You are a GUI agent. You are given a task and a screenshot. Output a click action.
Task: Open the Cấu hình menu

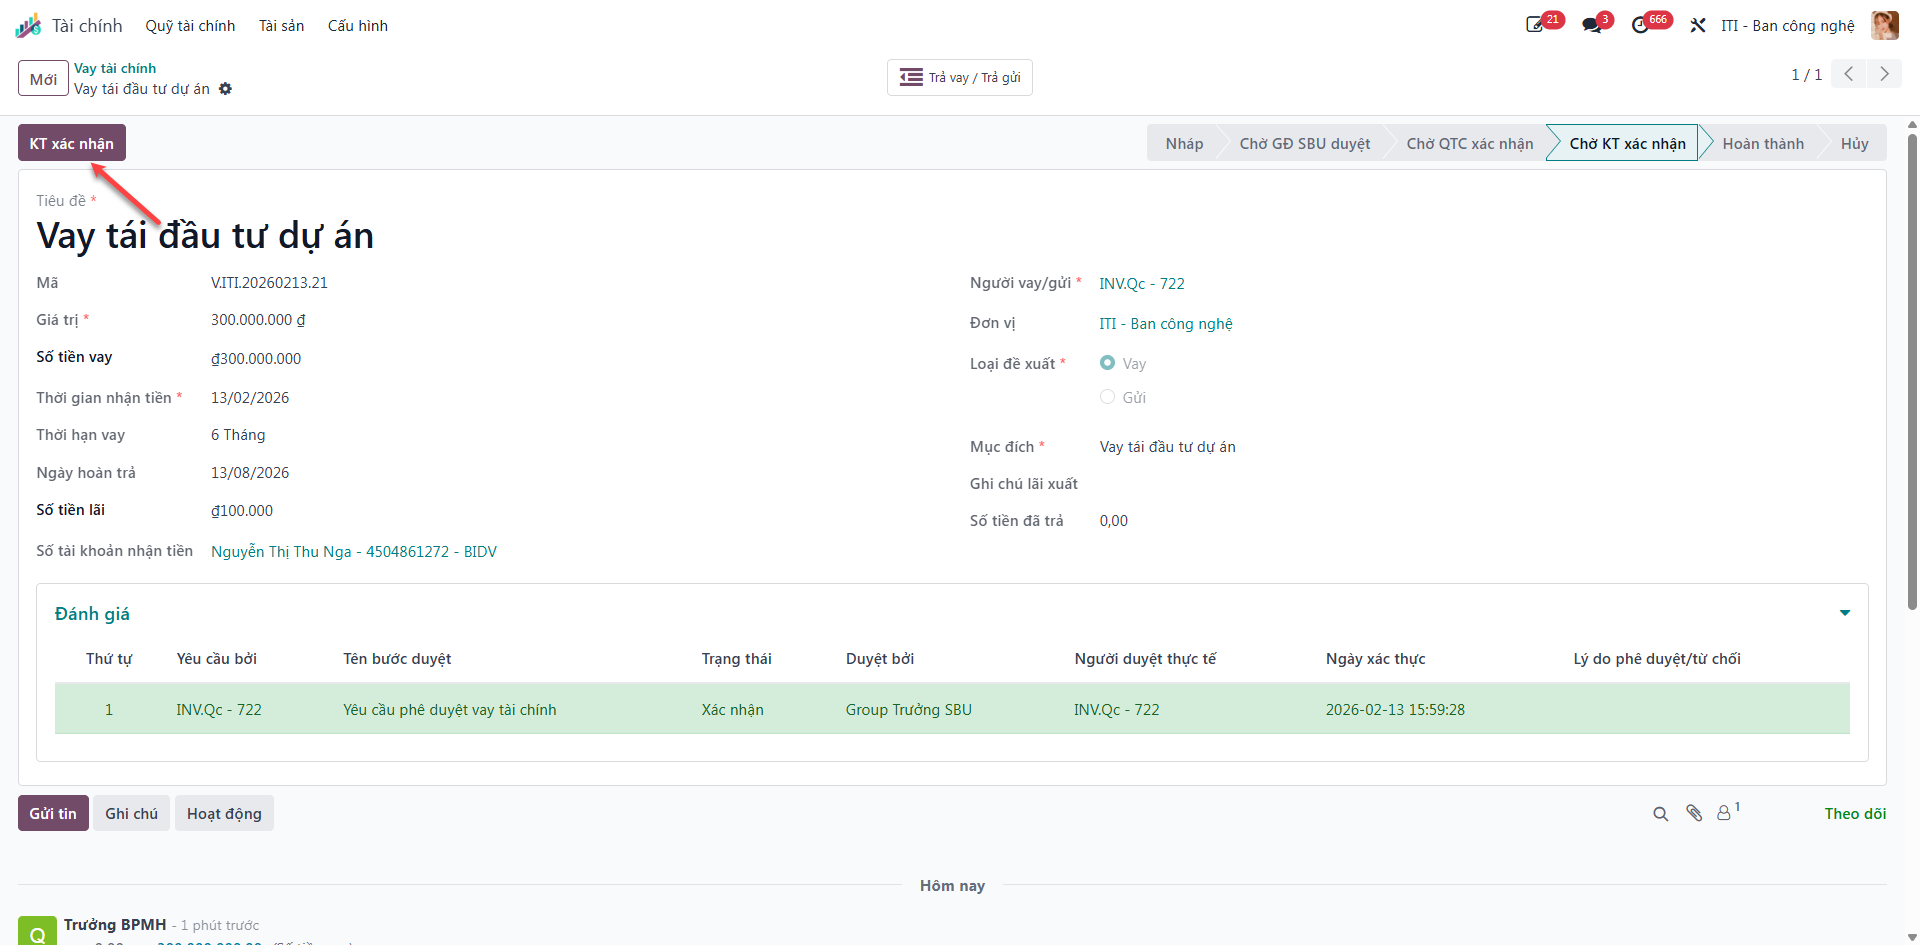358,26
